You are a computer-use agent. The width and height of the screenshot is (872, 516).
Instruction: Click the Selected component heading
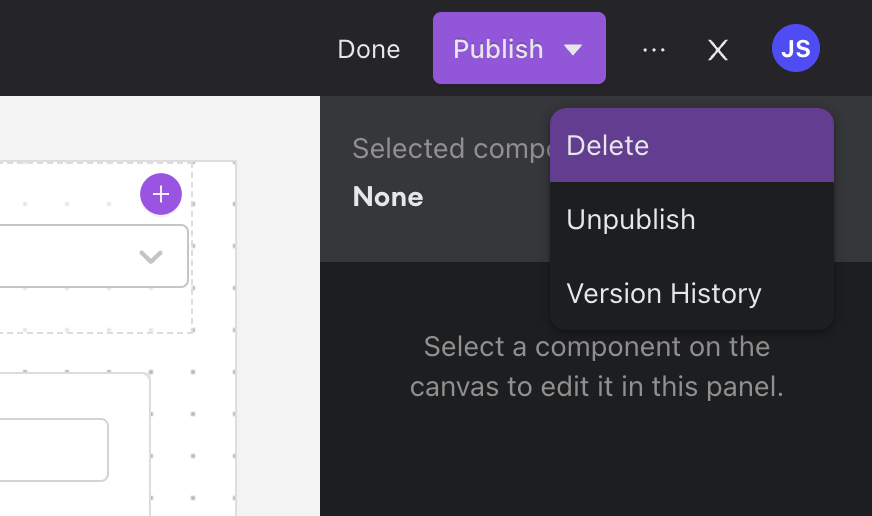tap(450, 149)
